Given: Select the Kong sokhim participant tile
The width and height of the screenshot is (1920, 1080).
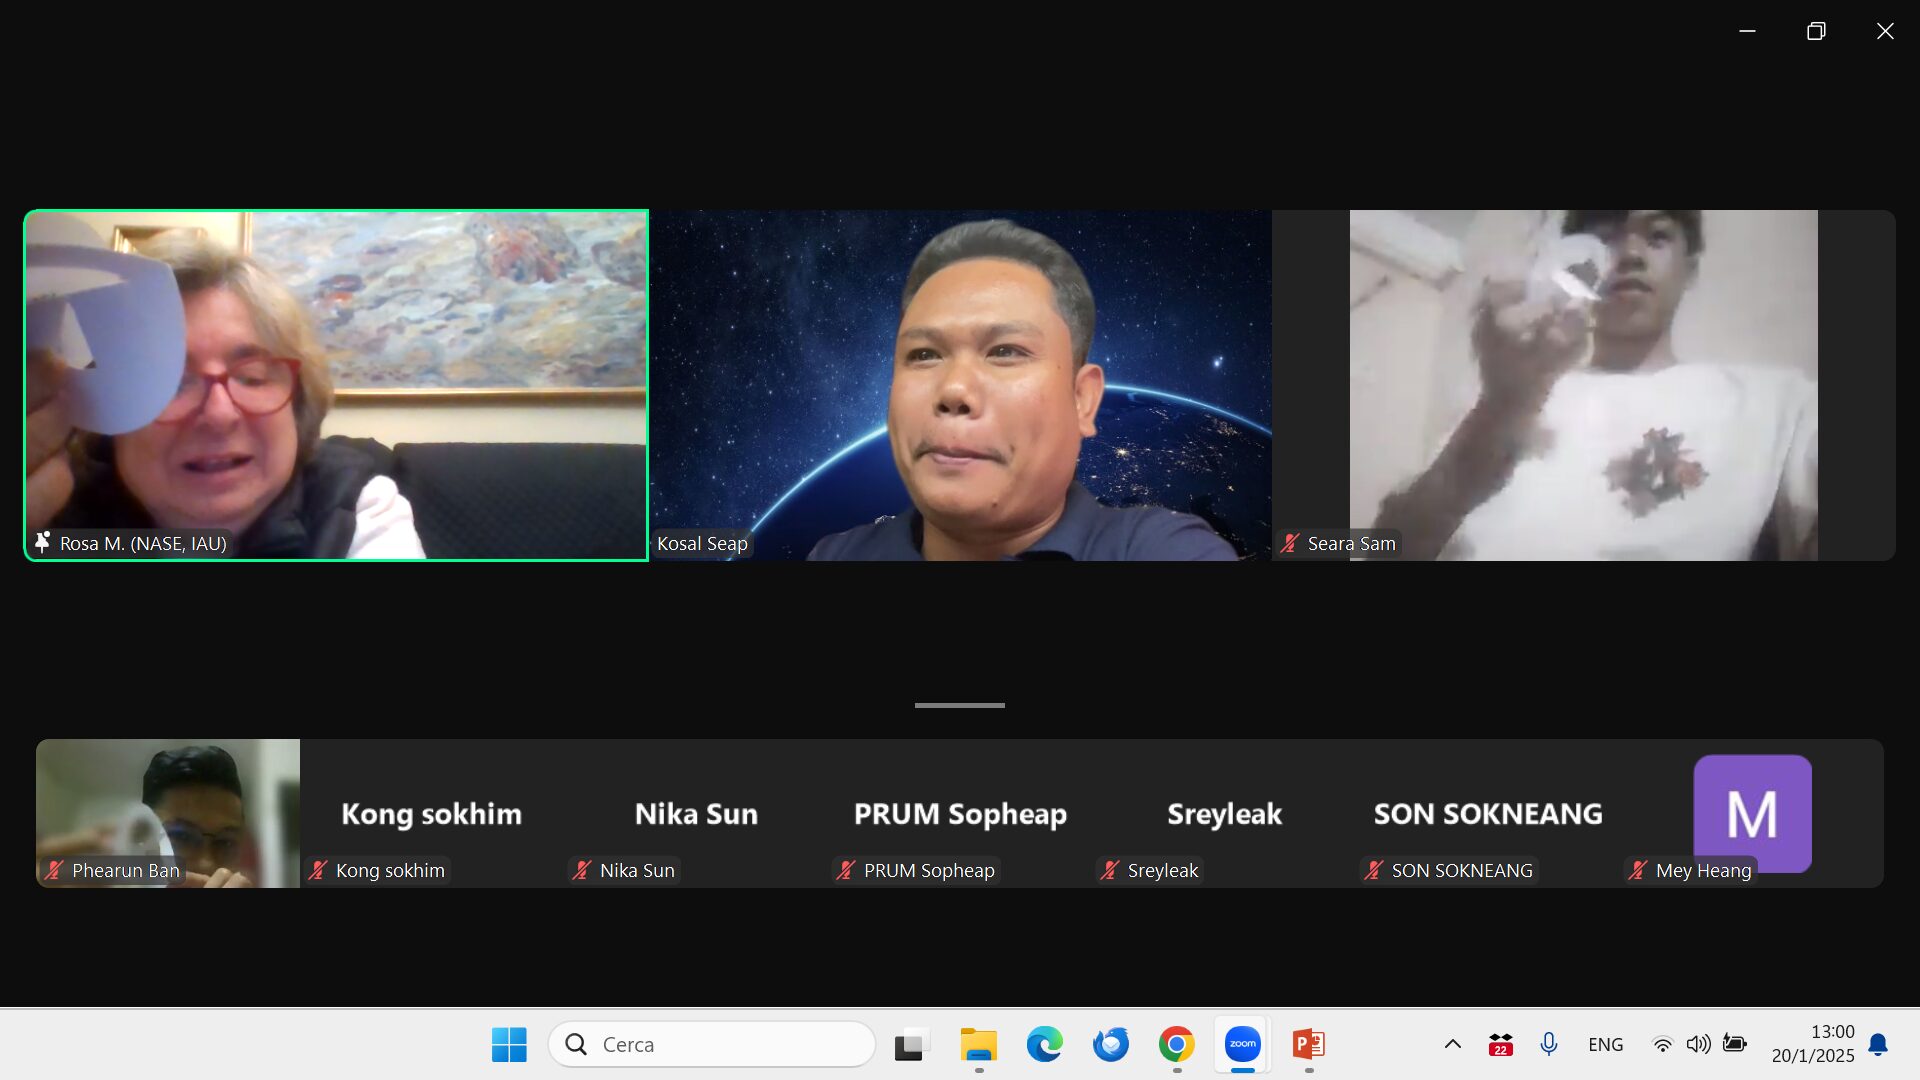Looking at the screenshot, I should click(x=432, y=813).
